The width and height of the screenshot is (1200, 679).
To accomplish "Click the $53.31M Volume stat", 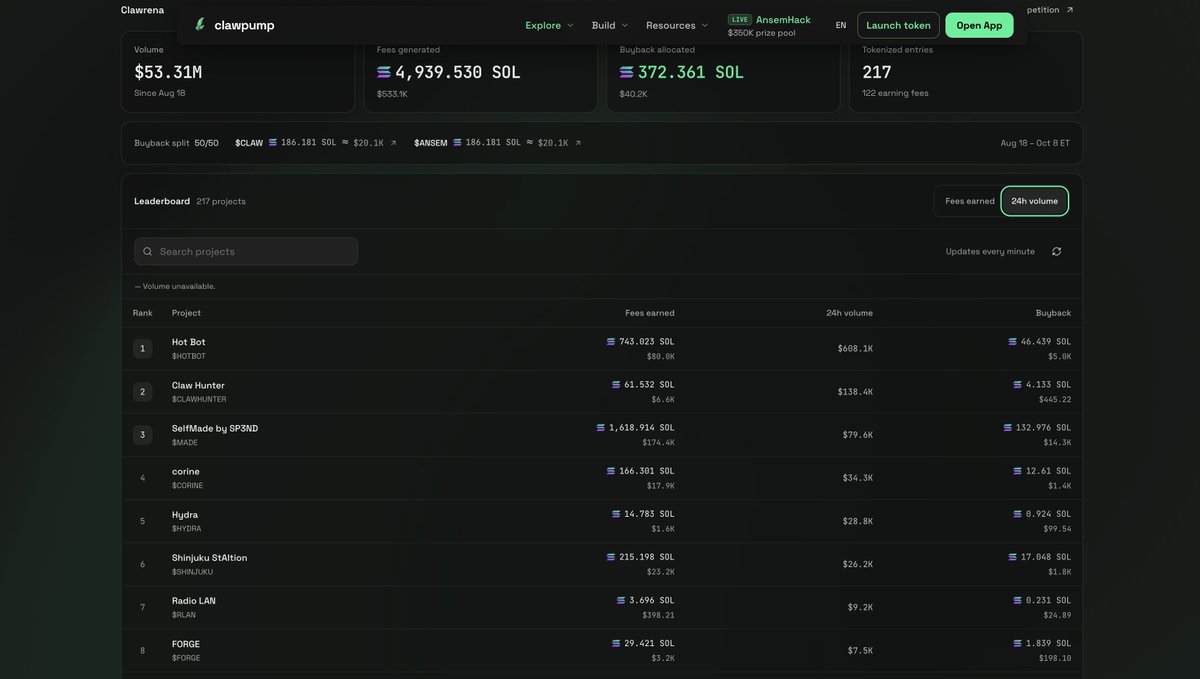I will point(168,72).
